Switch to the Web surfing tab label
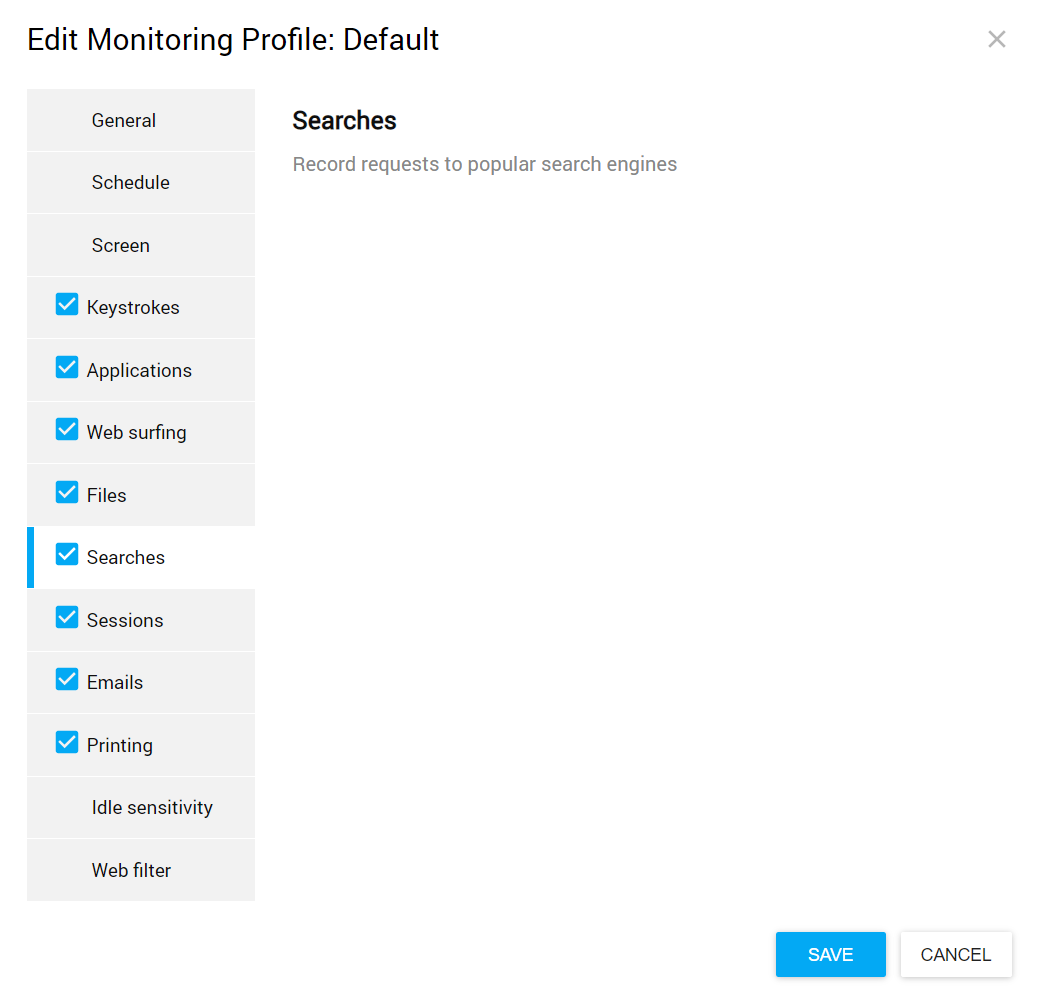This screenshot has height=998, width=1040. click(137, 433)
